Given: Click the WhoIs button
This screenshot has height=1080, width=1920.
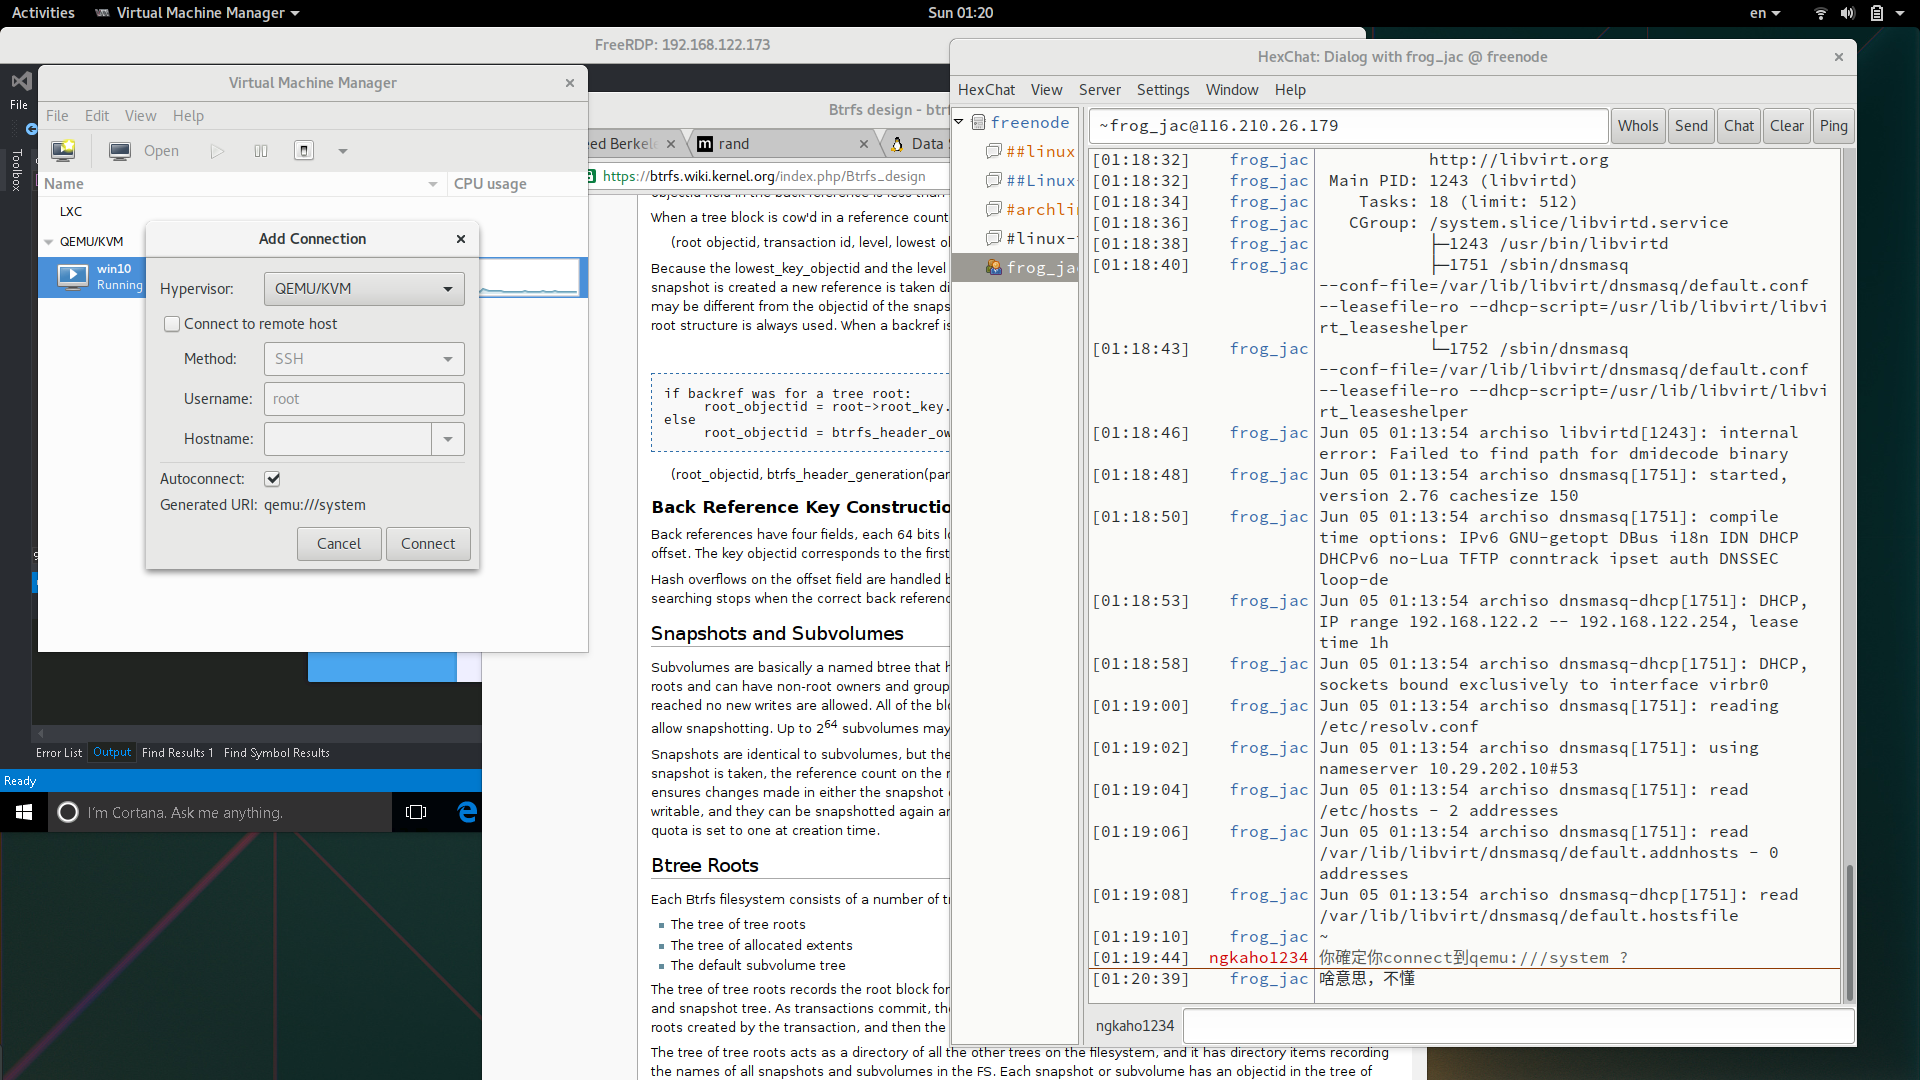Looking at the screenshot, I should [1638, 126].
